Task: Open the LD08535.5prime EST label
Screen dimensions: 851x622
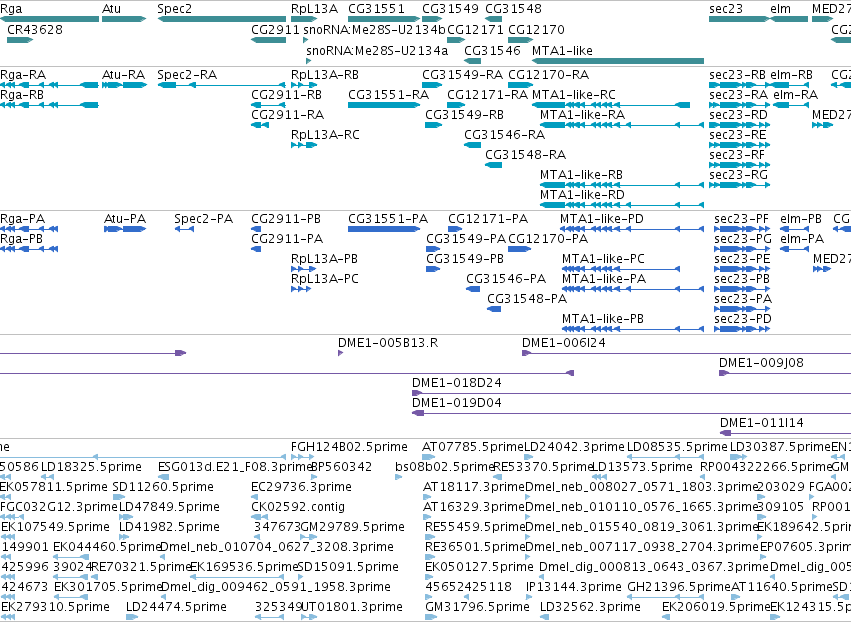Action: (x=677, y=447)
